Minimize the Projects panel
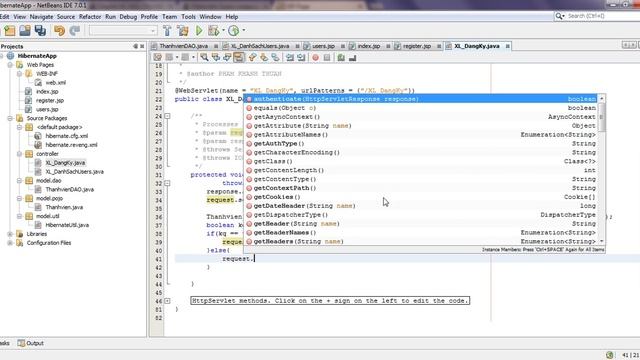Image resolution: width=640 pixels, height=360 pixels. point(136,47)
